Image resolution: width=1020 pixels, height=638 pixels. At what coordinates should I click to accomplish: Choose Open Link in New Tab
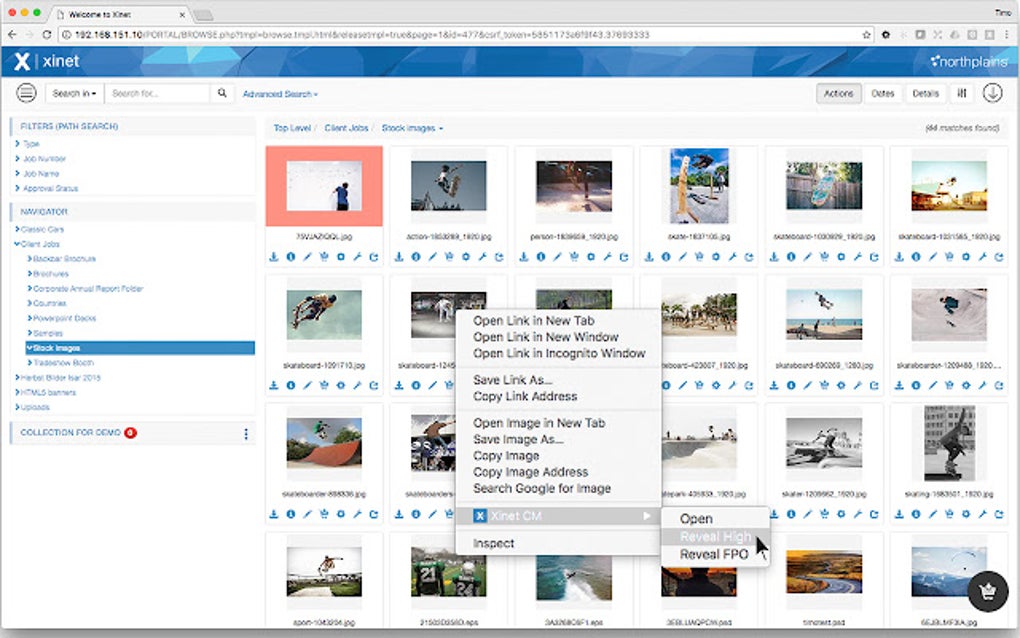point(533,321)
